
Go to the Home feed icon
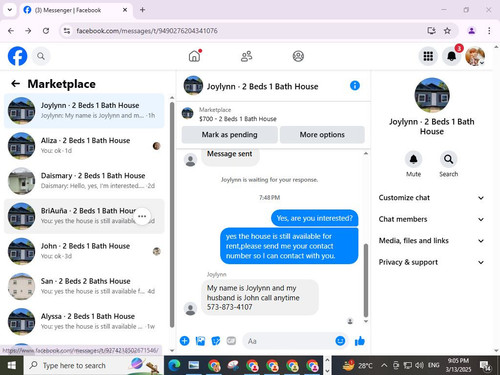pos(194,56)
